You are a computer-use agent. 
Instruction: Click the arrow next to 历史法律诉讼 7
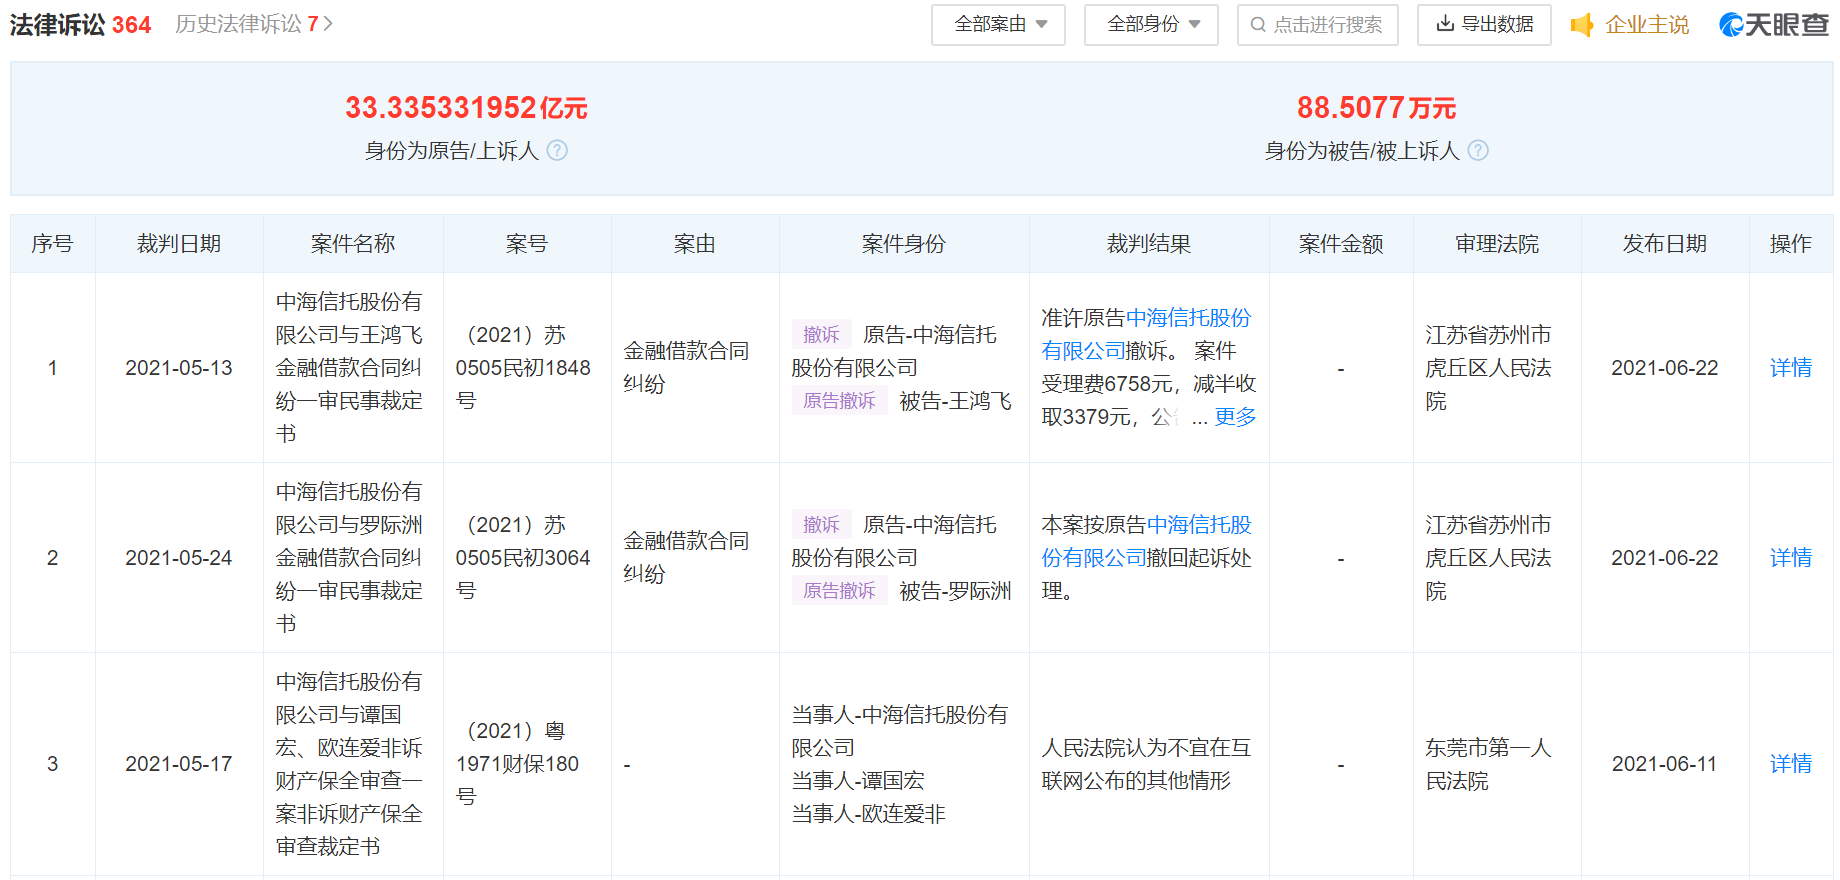click(328, 24)
